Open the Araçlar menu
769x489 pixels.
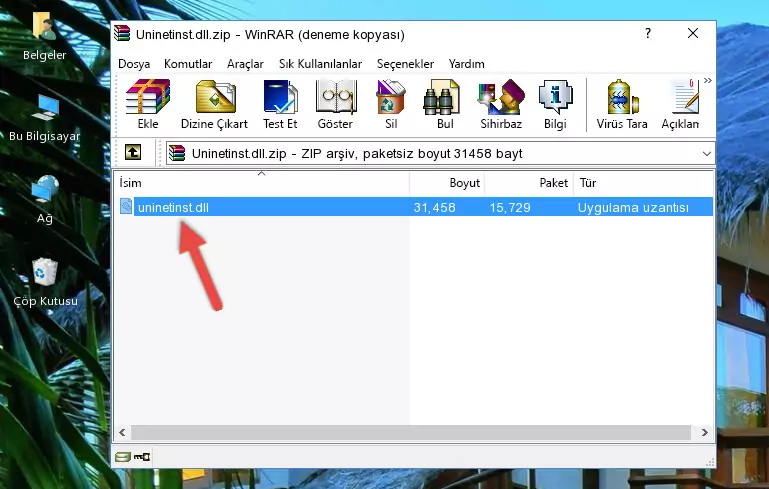click(x=245, y=64)
